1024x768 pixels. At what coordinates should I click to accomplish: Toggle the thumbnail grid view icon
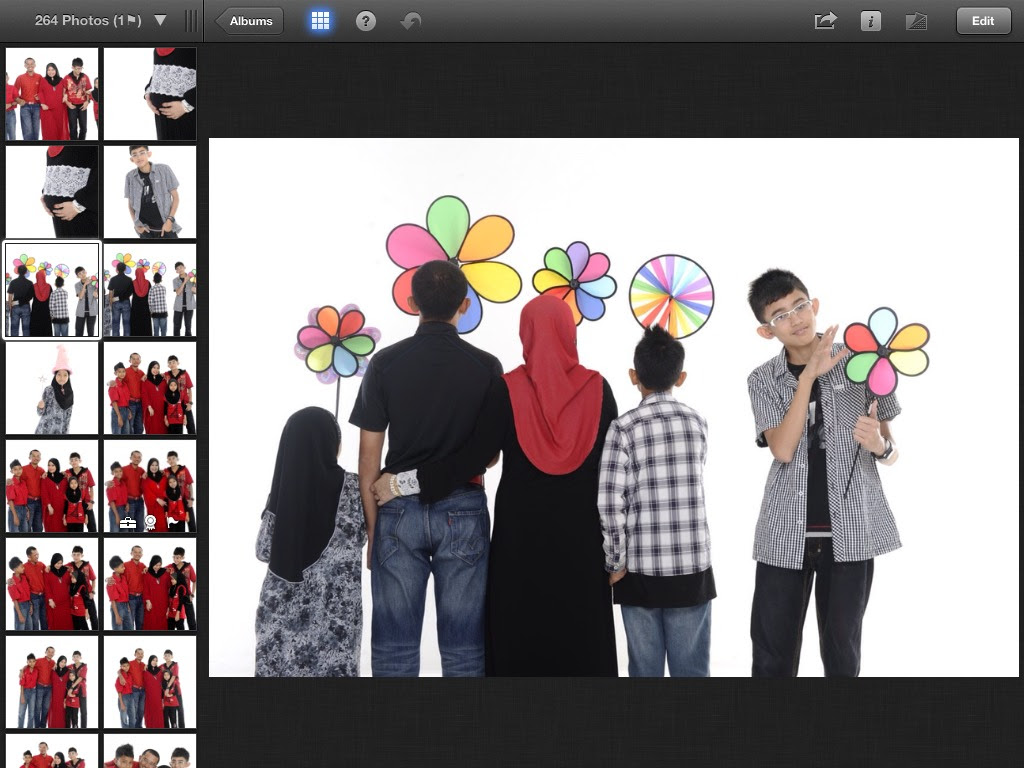[320, 21]
